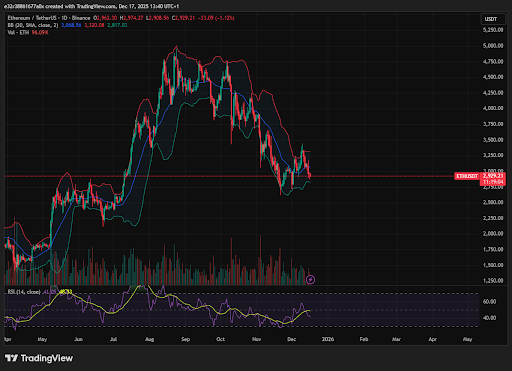Click the 2,500.00 price axis label
Image resolution: width=512 pixels, height=371 pixels.
pos(493,202)
